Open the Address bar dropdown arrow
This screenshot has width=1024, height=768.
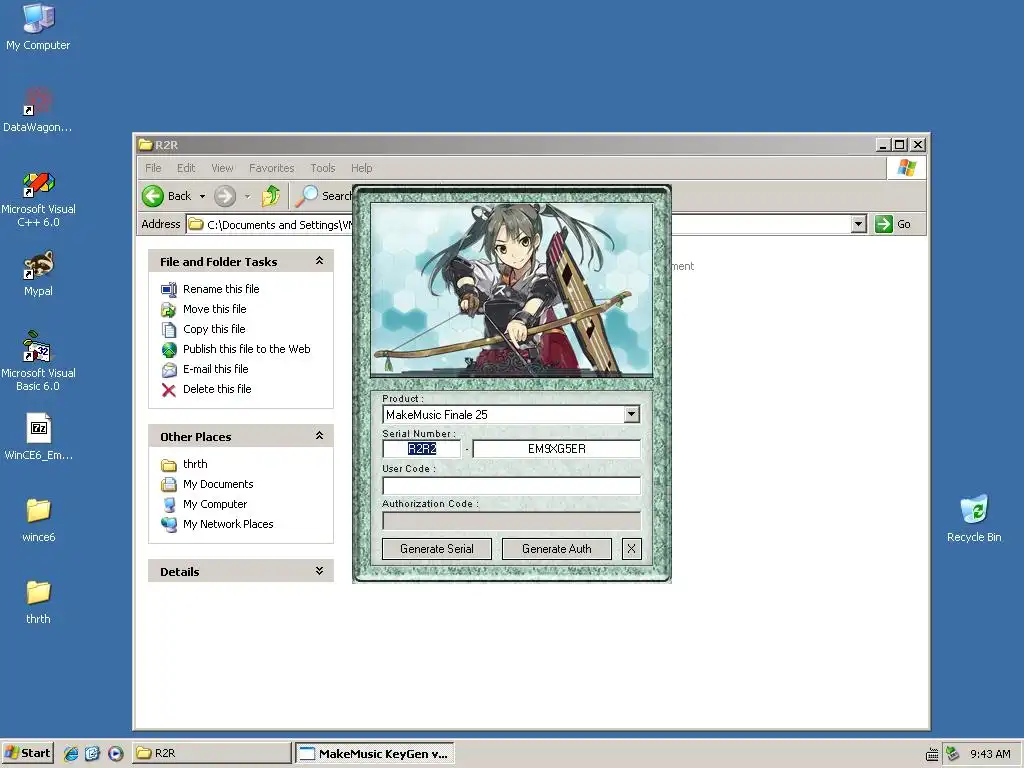pos(859,224)
